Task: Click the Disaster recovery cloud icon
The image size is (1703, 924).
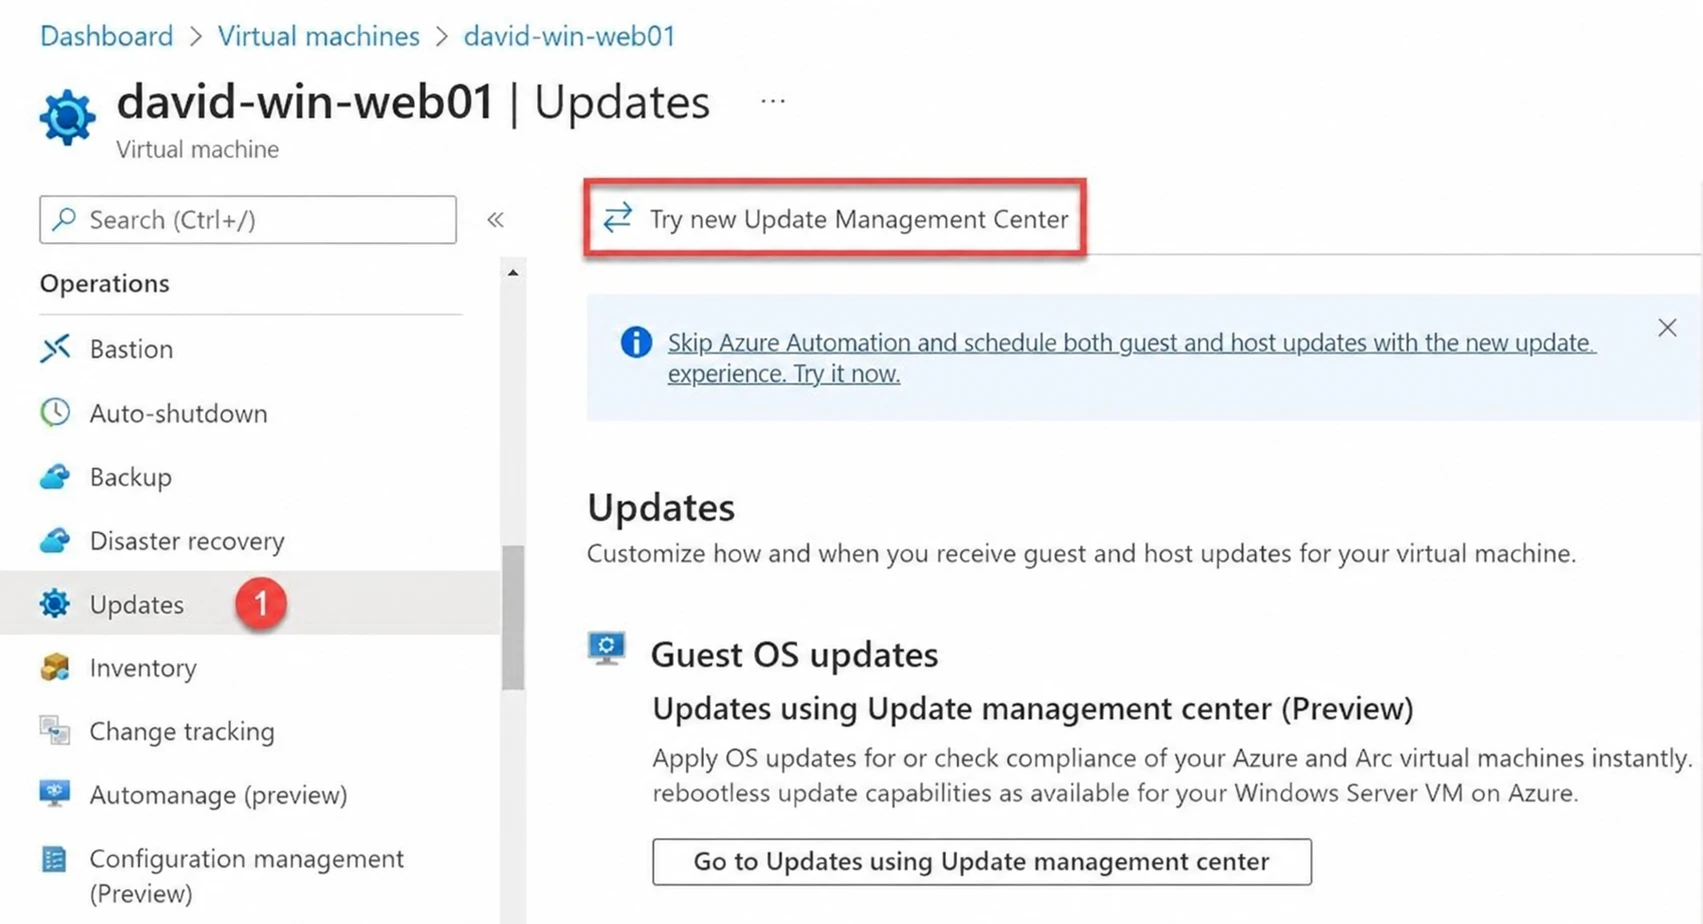Action: pos(55,540)
